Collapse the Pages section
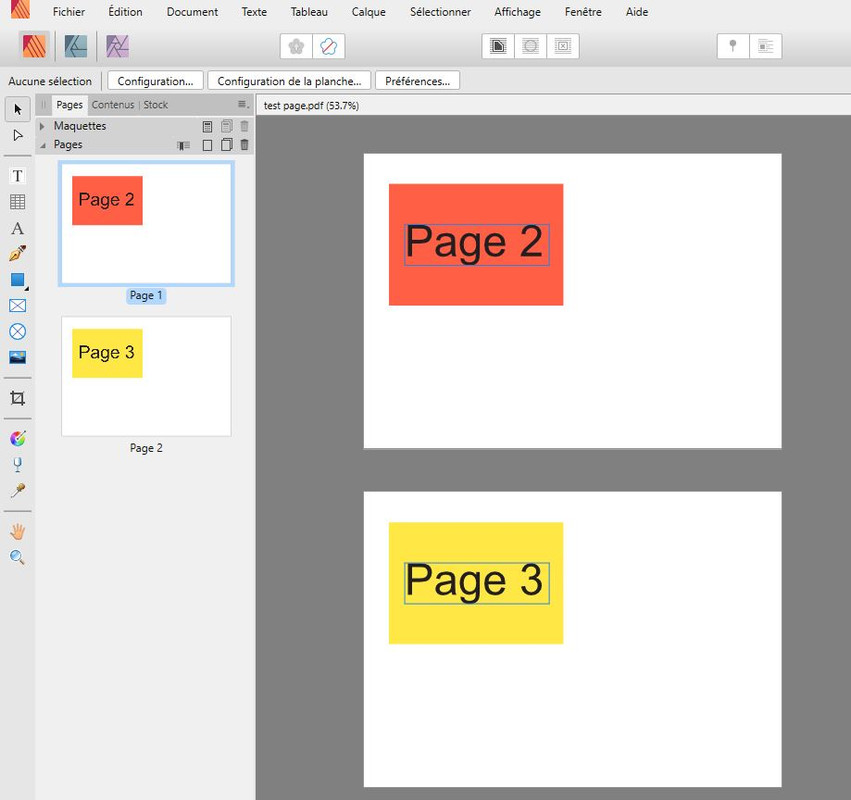 (x=42, y=145)
